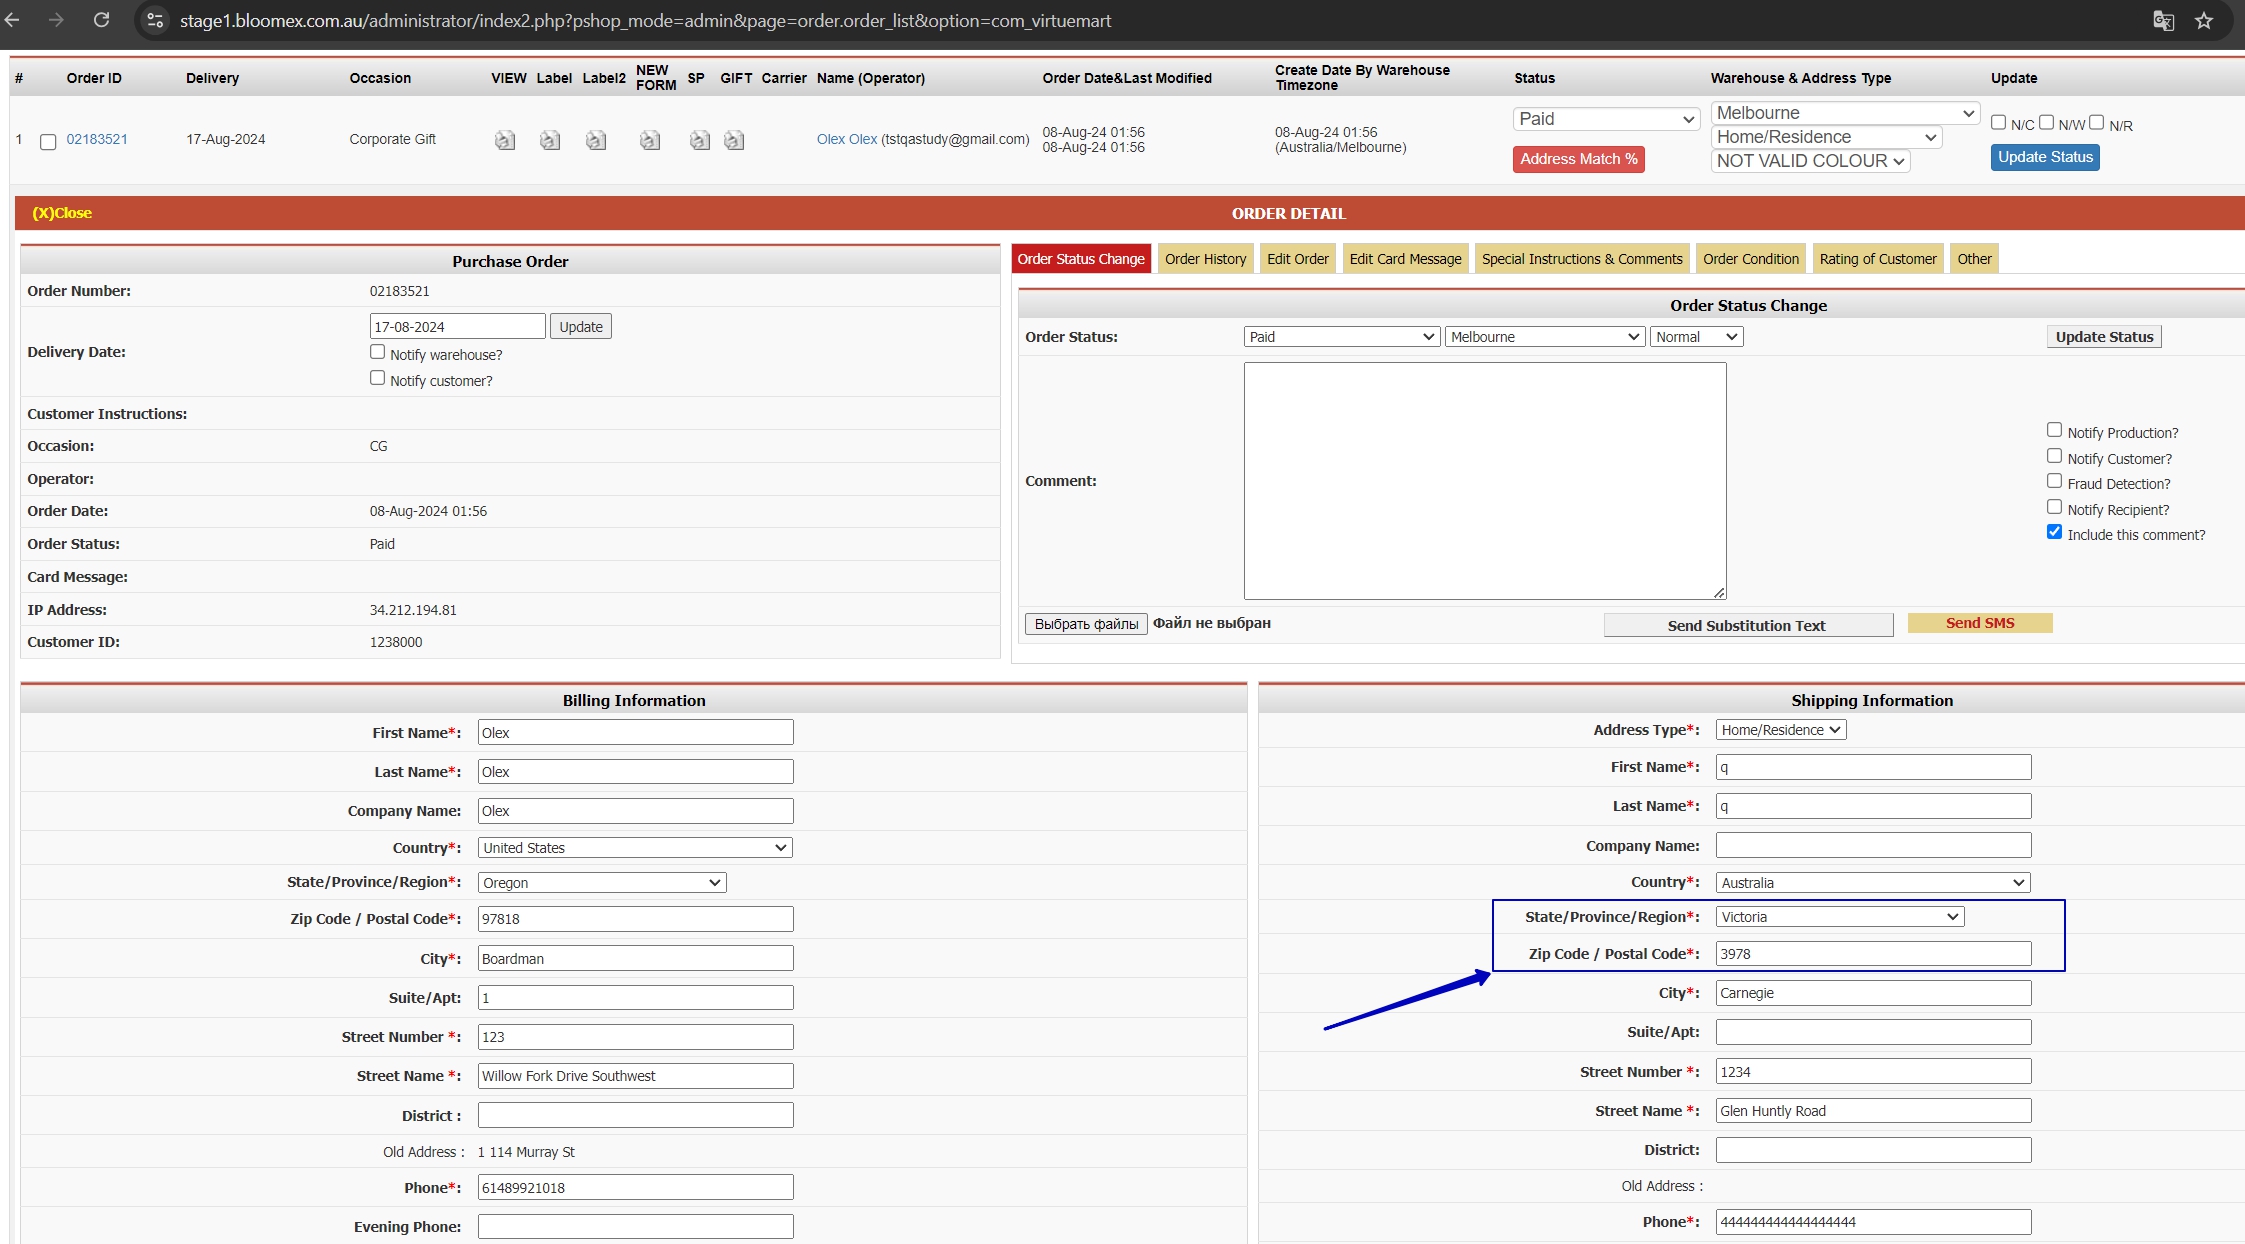Image resolution: width=2245 pixels, height=1244 pixels.
Task: Open the Edit Card Message tab
Action: pyautogui.click(x=1405, y=259)
